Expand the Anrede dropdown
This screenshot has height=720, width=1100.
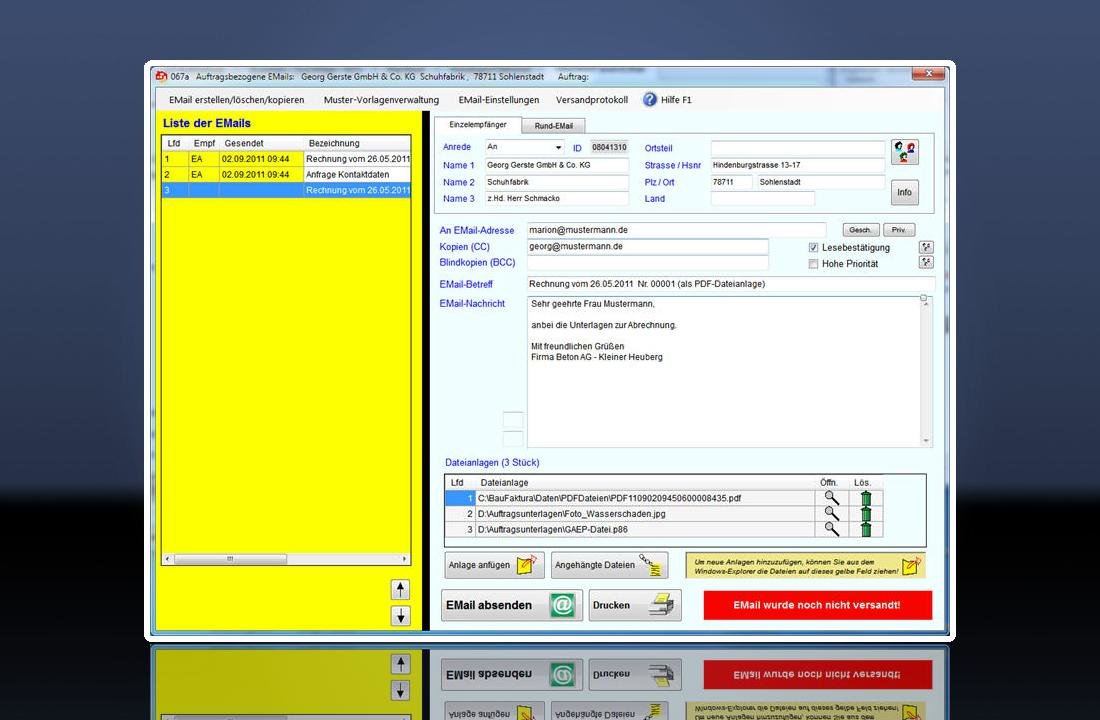pos(558,148)
